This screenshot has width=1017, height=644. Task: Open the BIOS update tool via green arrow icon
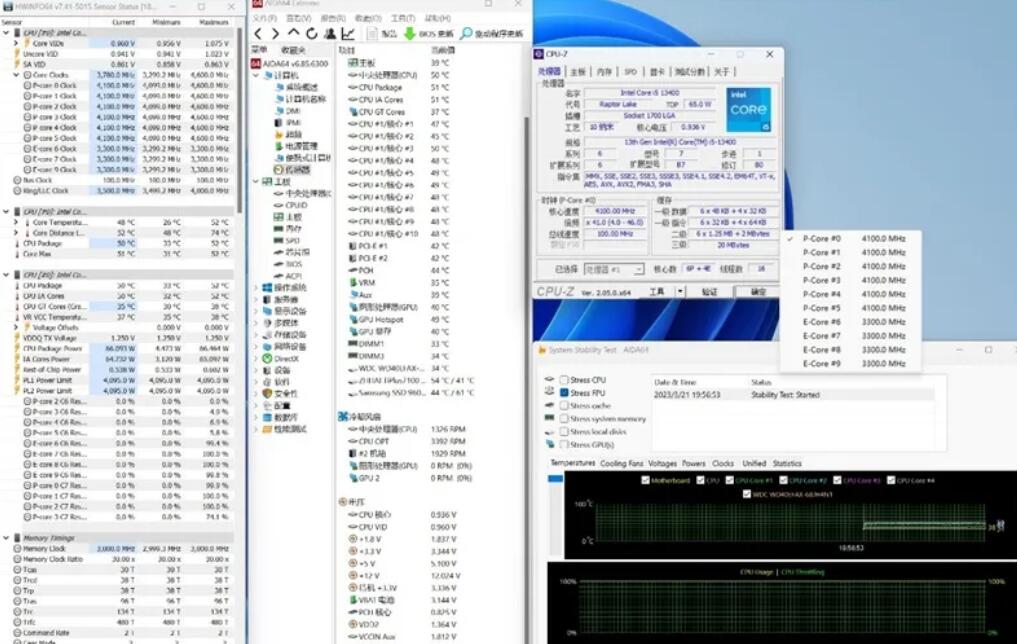click(x=410, y=33)
